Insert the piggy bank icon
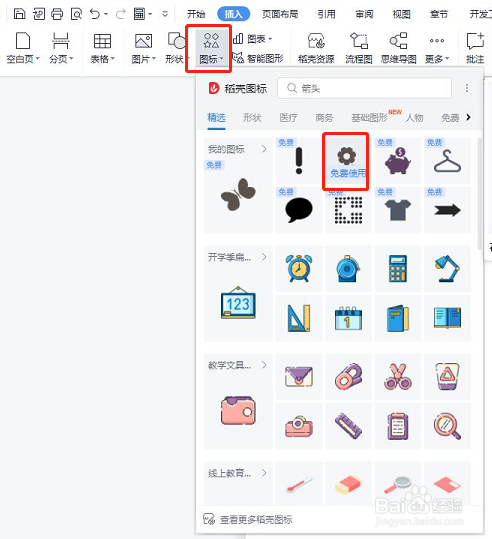 pos(398,161)
